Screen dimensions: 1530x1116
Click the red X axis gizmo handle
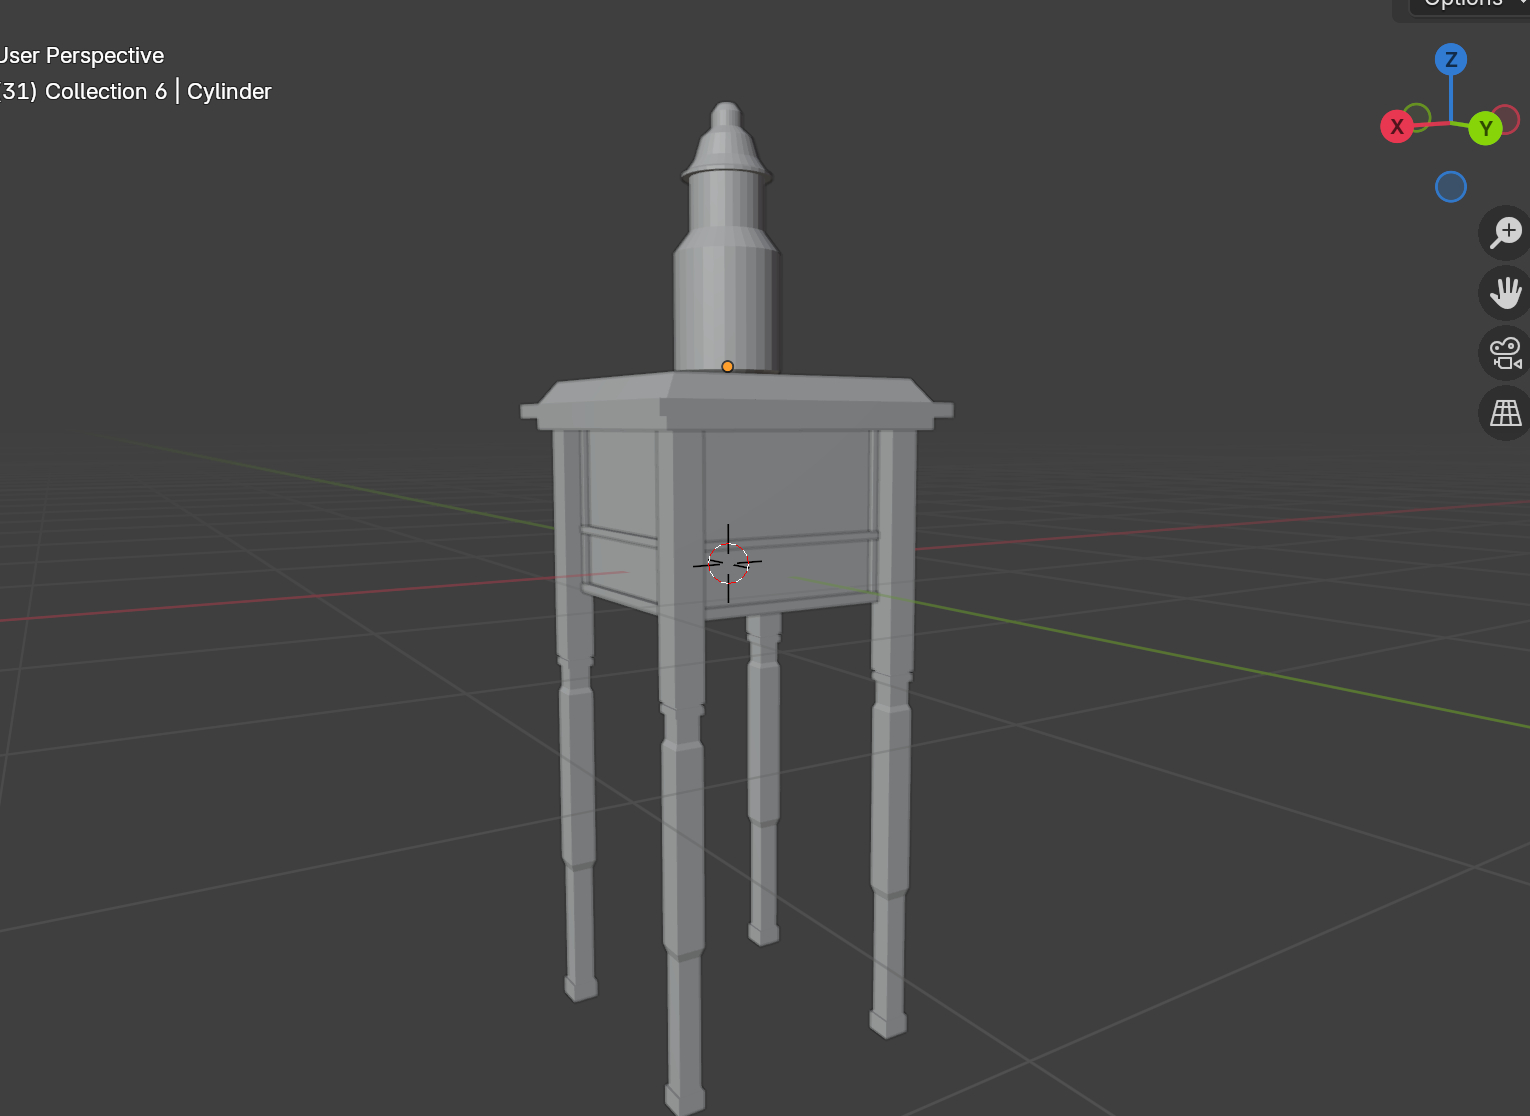pyautogui.click(x=1396, y=127)
